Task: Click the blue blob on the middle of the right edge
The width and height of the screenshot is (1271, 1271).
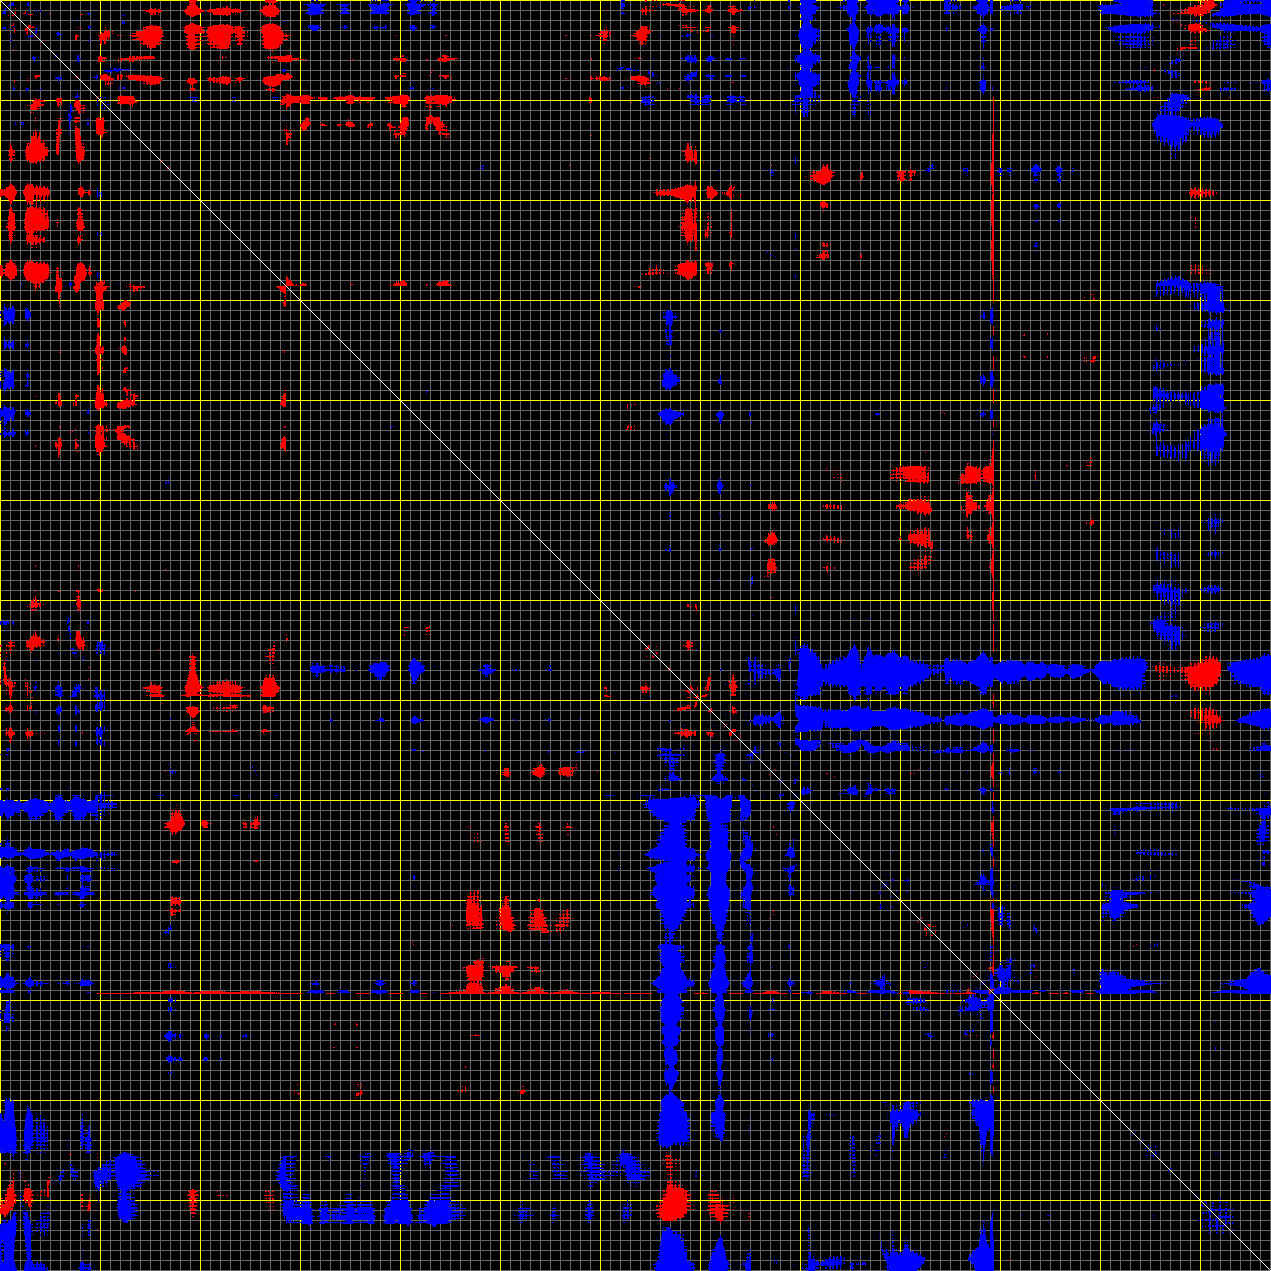Action: click(1260, 902)
